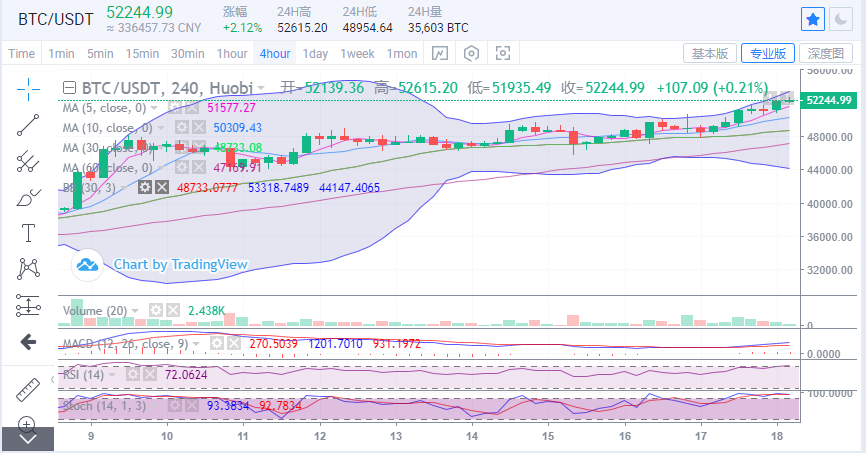
Task: Switch to 30min interval
Action: click(x=188, y=54)
